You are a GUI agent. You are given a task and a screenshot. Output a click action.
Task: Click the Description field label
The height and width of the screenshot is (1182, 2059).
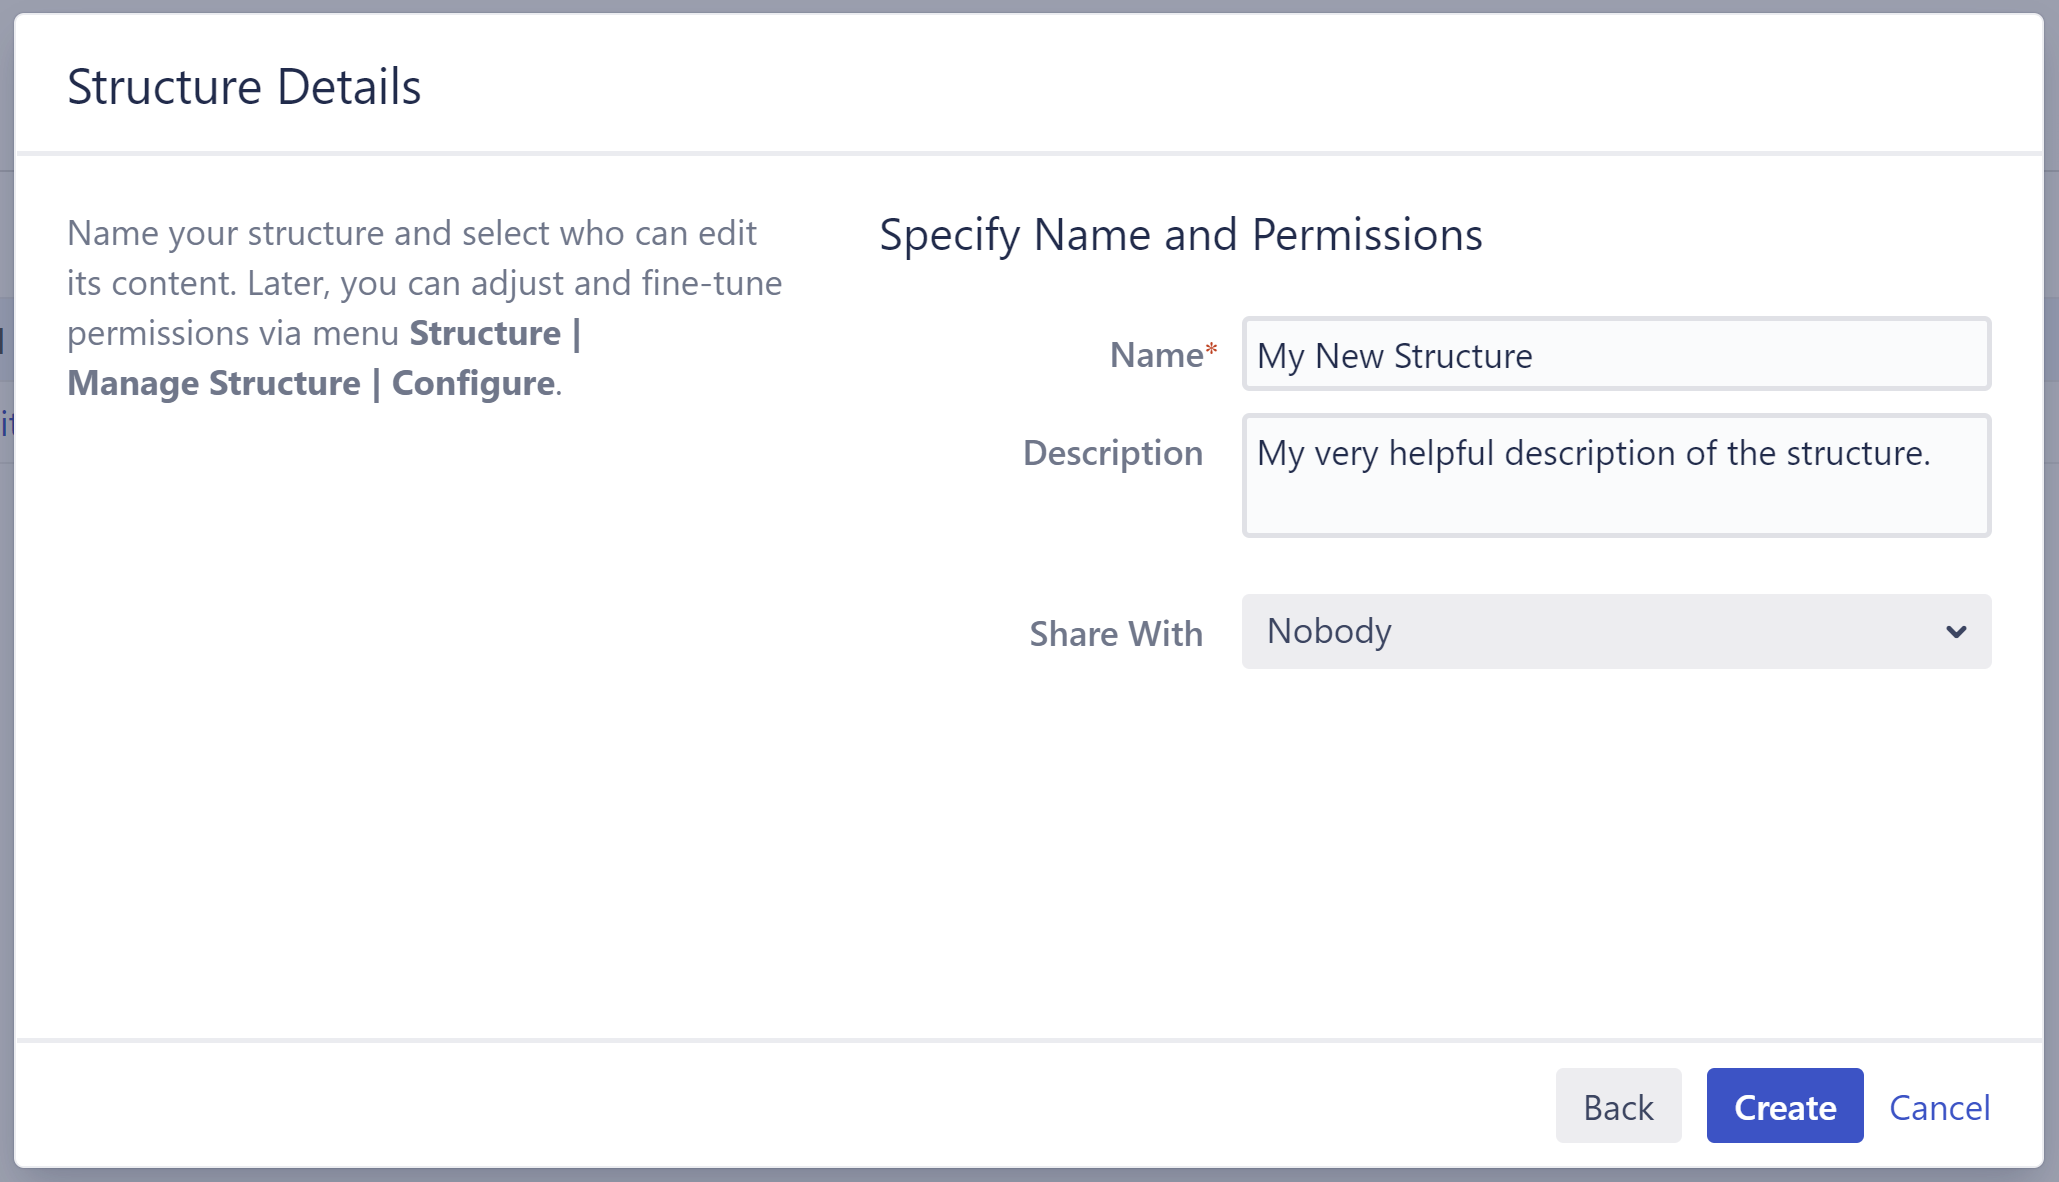coord(1112,453)
